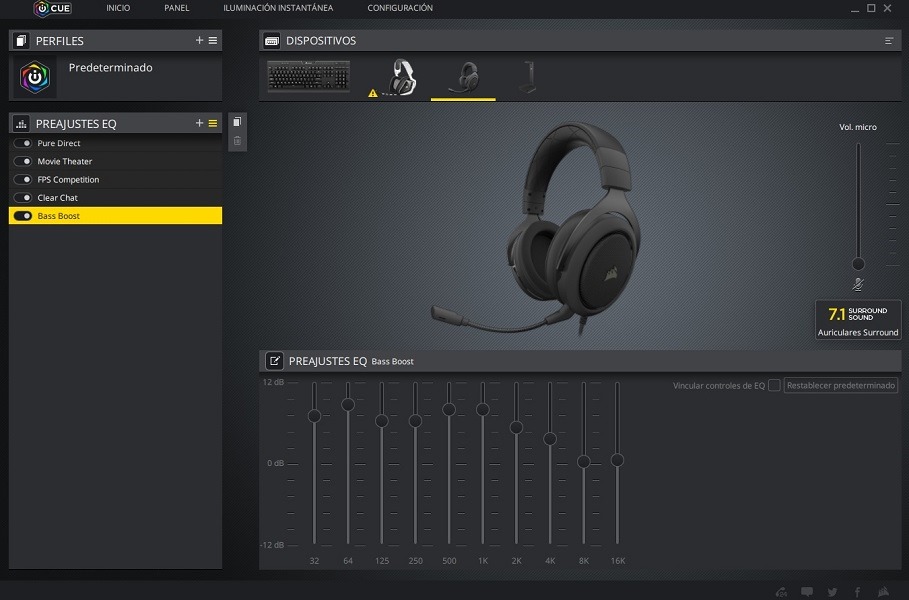Viewport: 909px width, 600px height.
Task: Click Restablecer predeterminado button
Action: [840, 386]
